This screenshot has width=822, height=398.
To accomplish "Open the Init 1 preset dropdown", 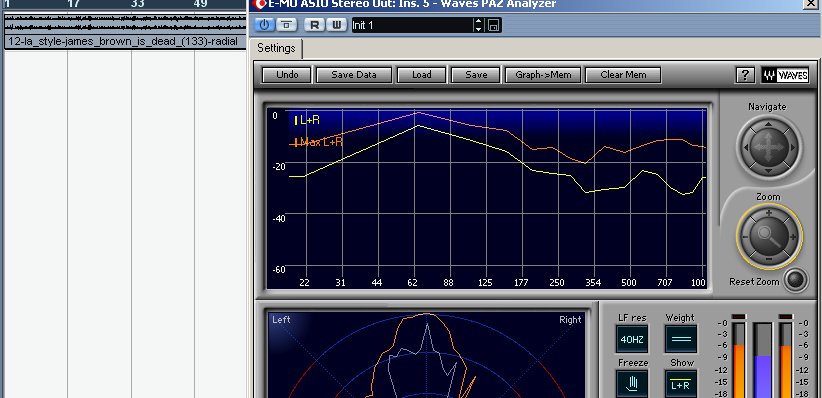I will click(412, 25).
